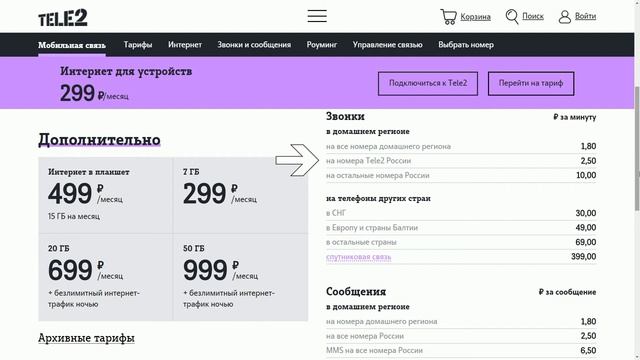This screenshot has height=360, width=640.
Task: Open the Поиск link
Action: (533, 16)
